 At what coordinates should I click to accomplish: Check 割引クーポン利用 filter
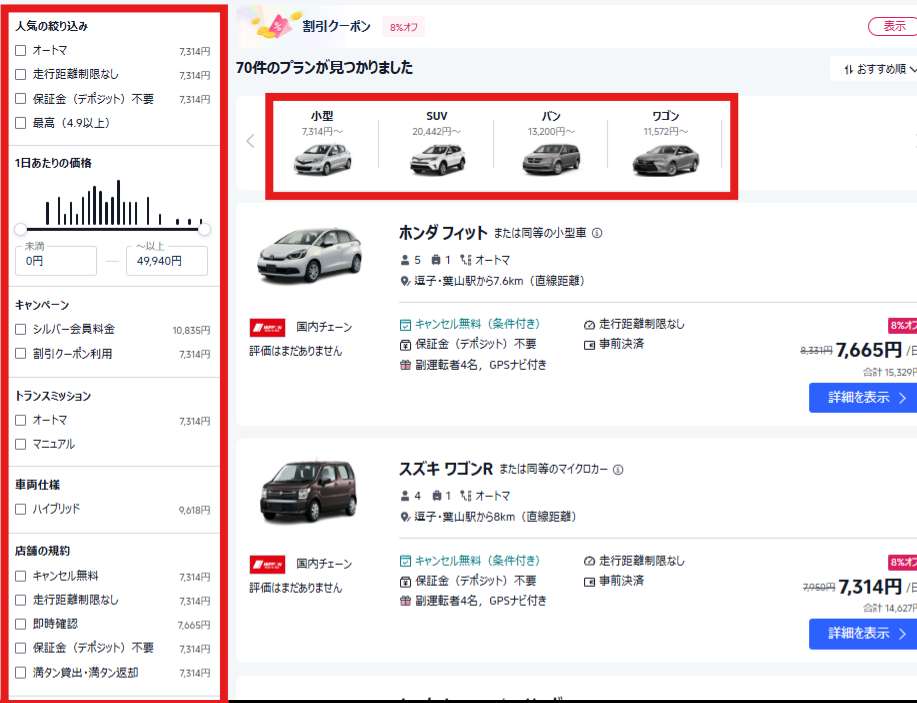coord(20,353)
